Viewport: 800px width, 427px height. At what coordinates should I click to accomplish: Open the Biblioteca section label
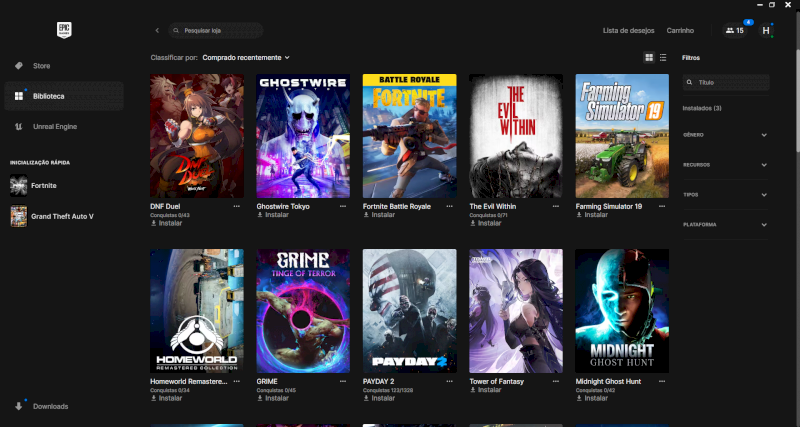48,96
